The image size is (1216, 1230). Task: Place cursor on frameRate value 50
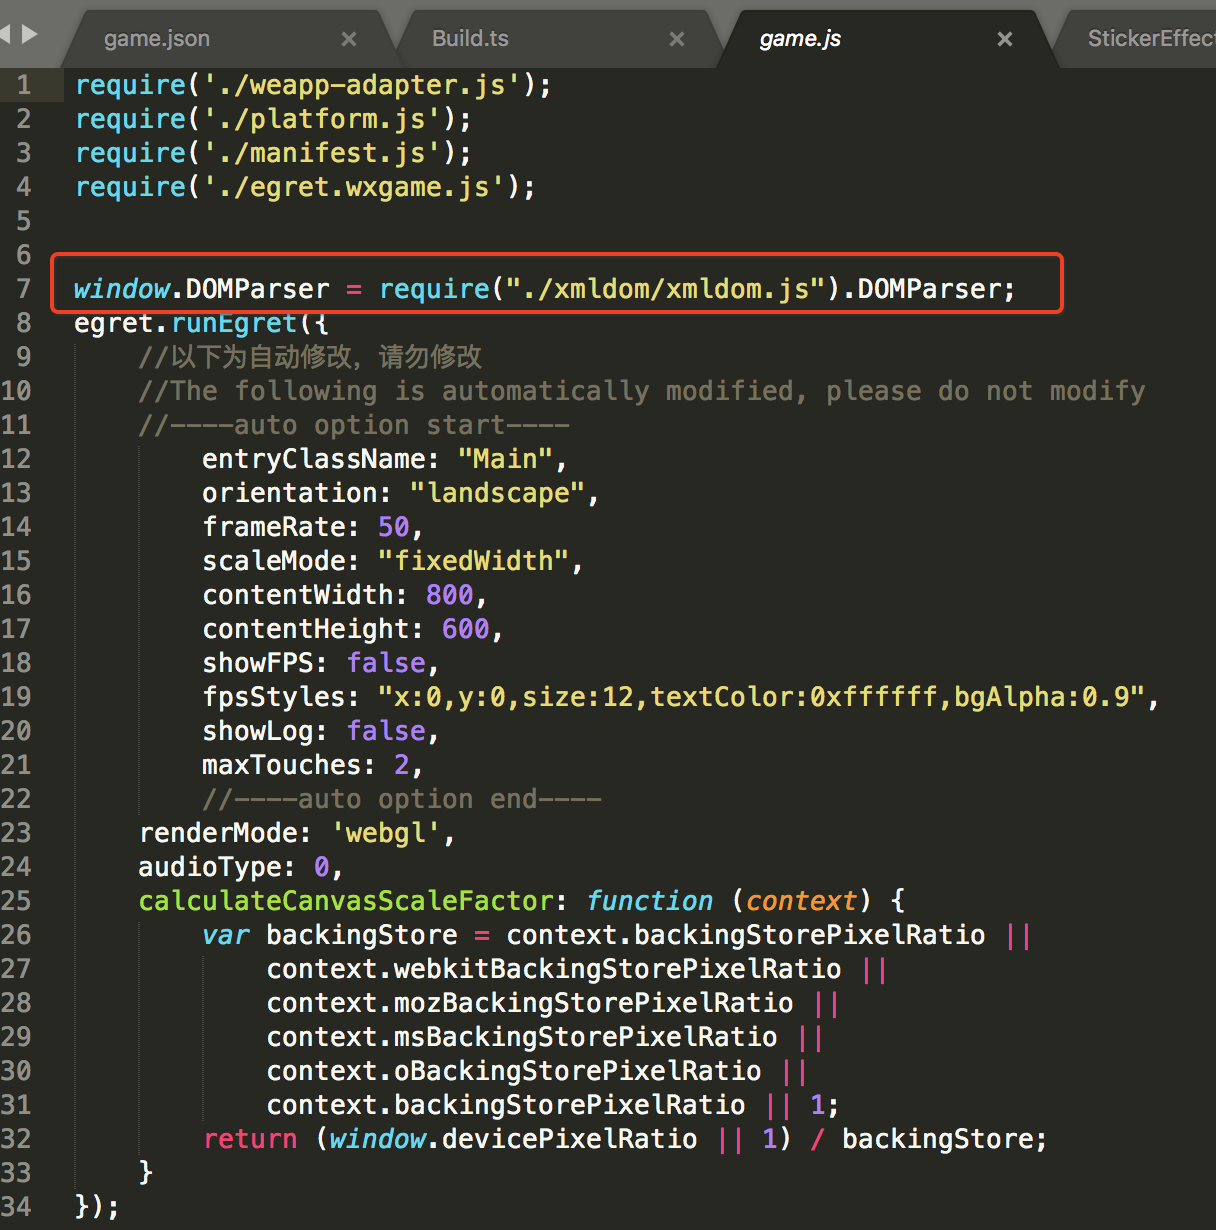pos(393,527)
